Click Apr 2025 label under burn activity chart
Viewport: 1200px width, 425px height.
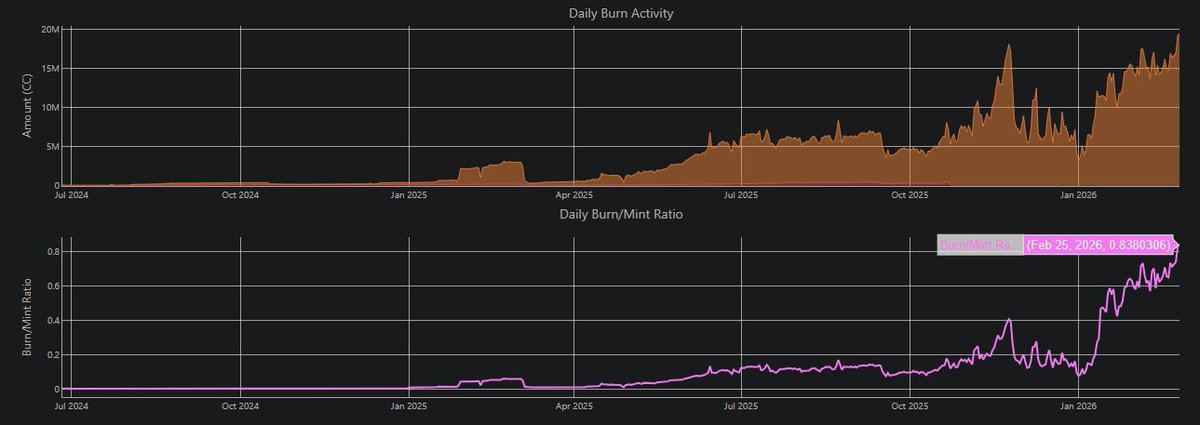click(x=573, y=196)
